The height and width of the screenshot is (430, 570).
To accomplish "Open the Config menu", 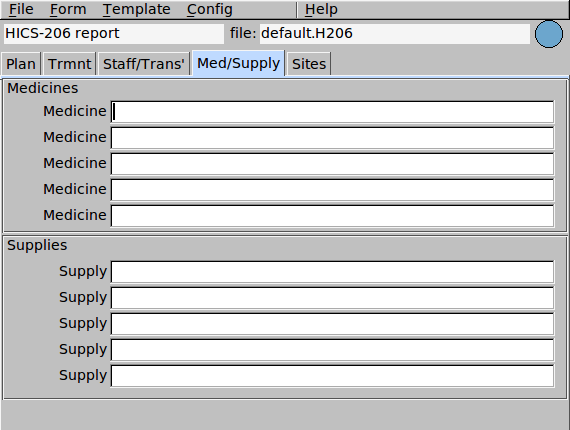I will [x=209, y=9].
